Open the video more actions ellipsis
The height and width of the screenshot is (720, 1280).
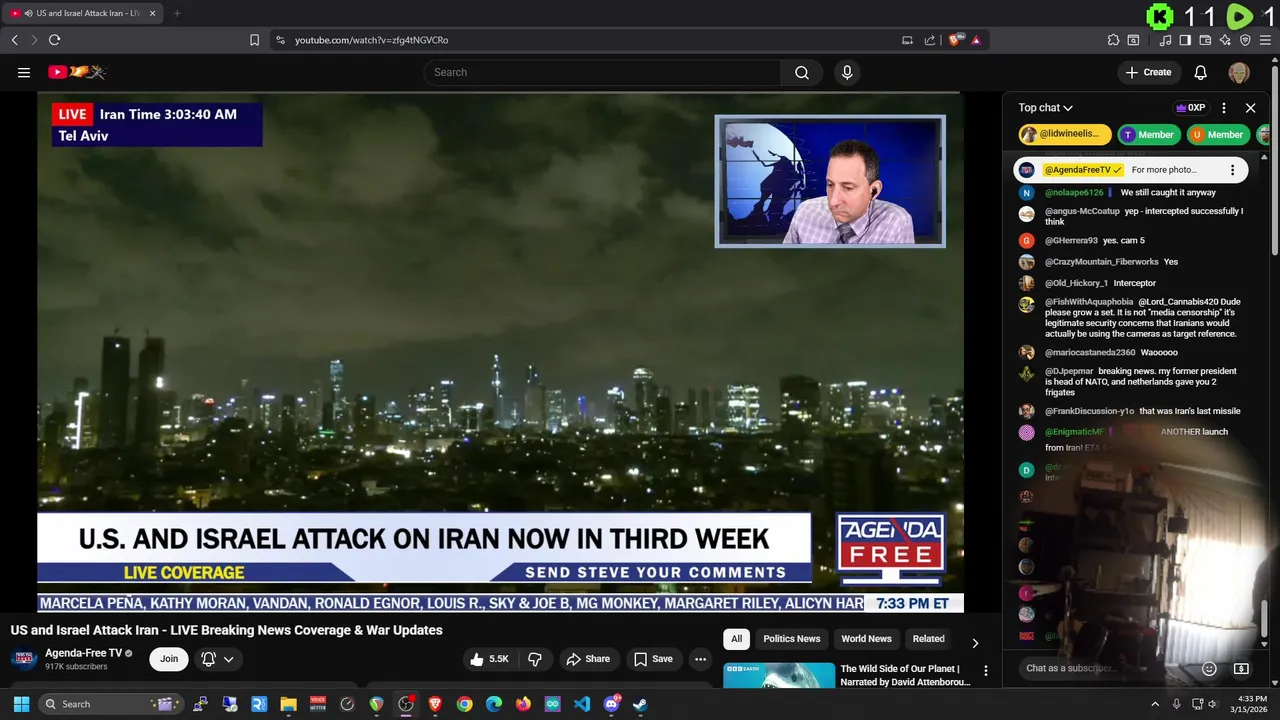[x=700, y=659]
